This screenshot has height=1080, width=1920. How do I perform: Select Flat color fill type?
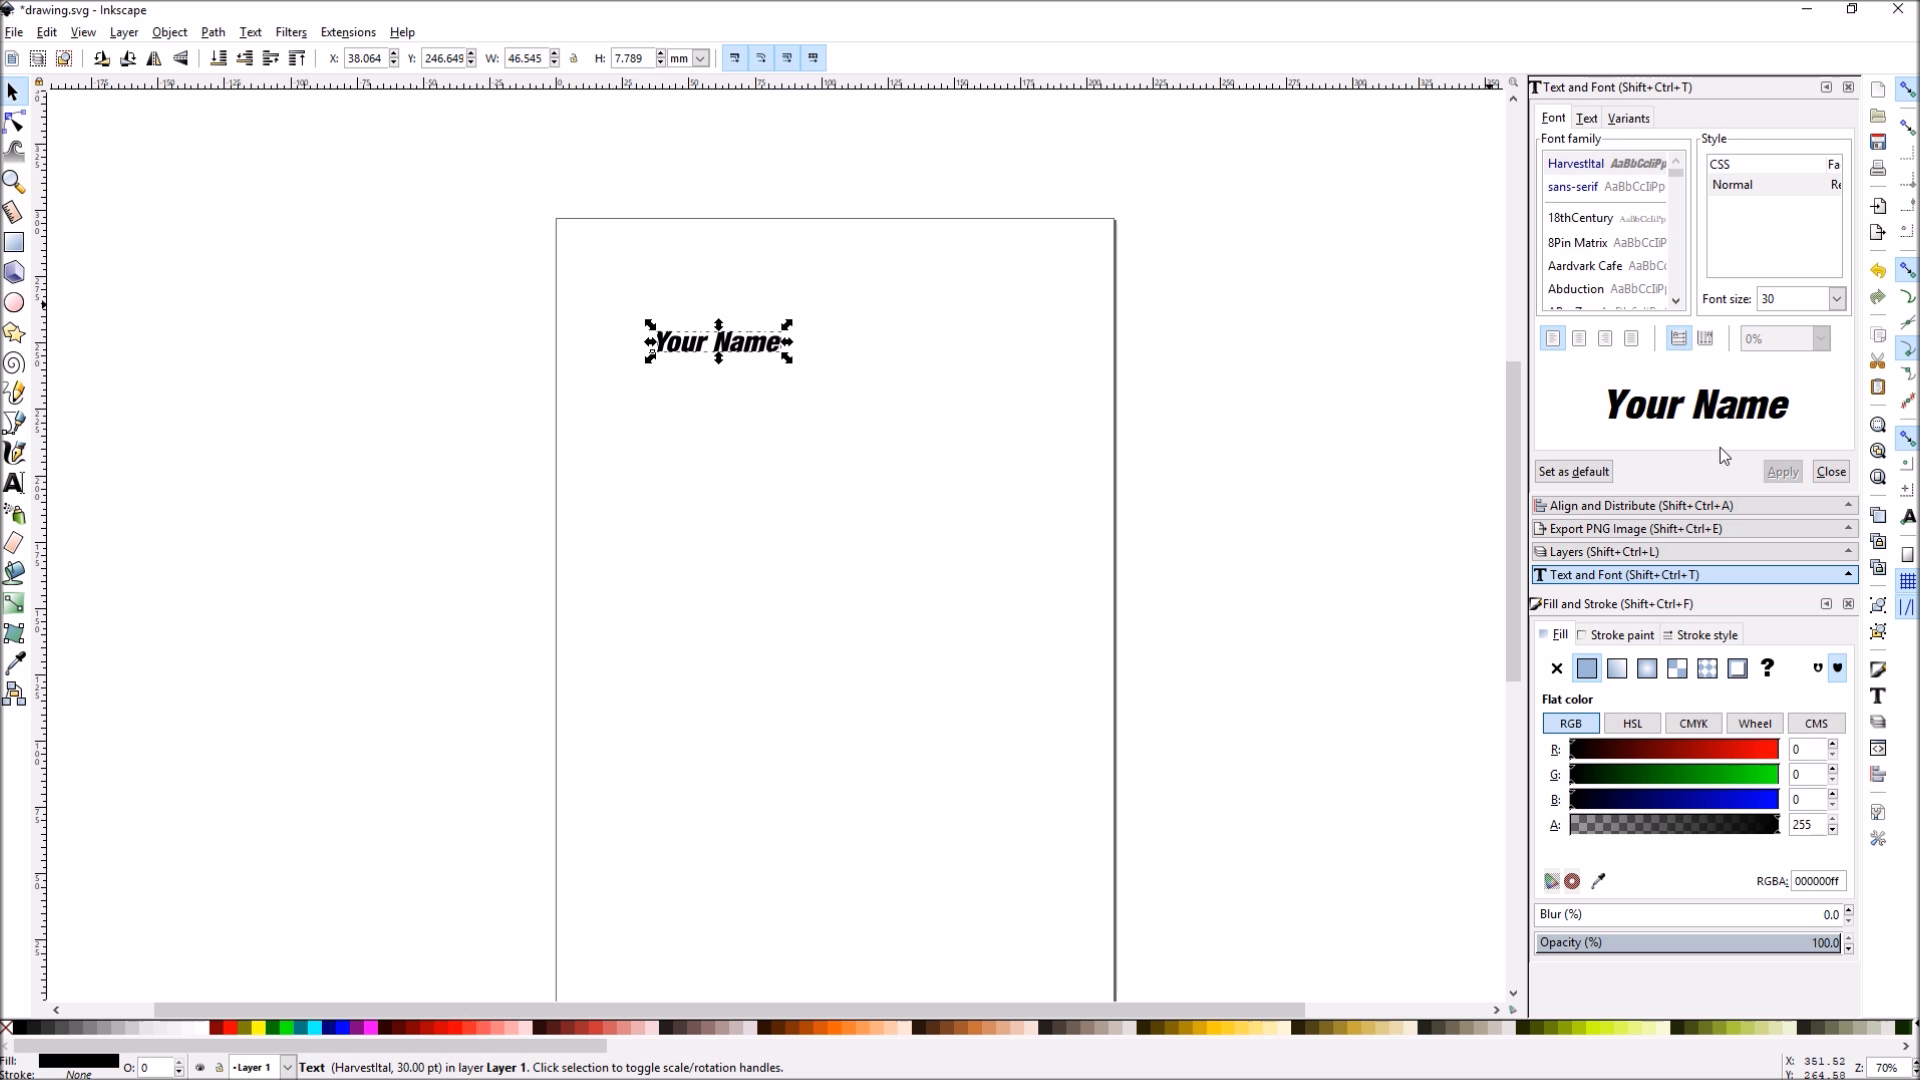[x=1587, y=668]
